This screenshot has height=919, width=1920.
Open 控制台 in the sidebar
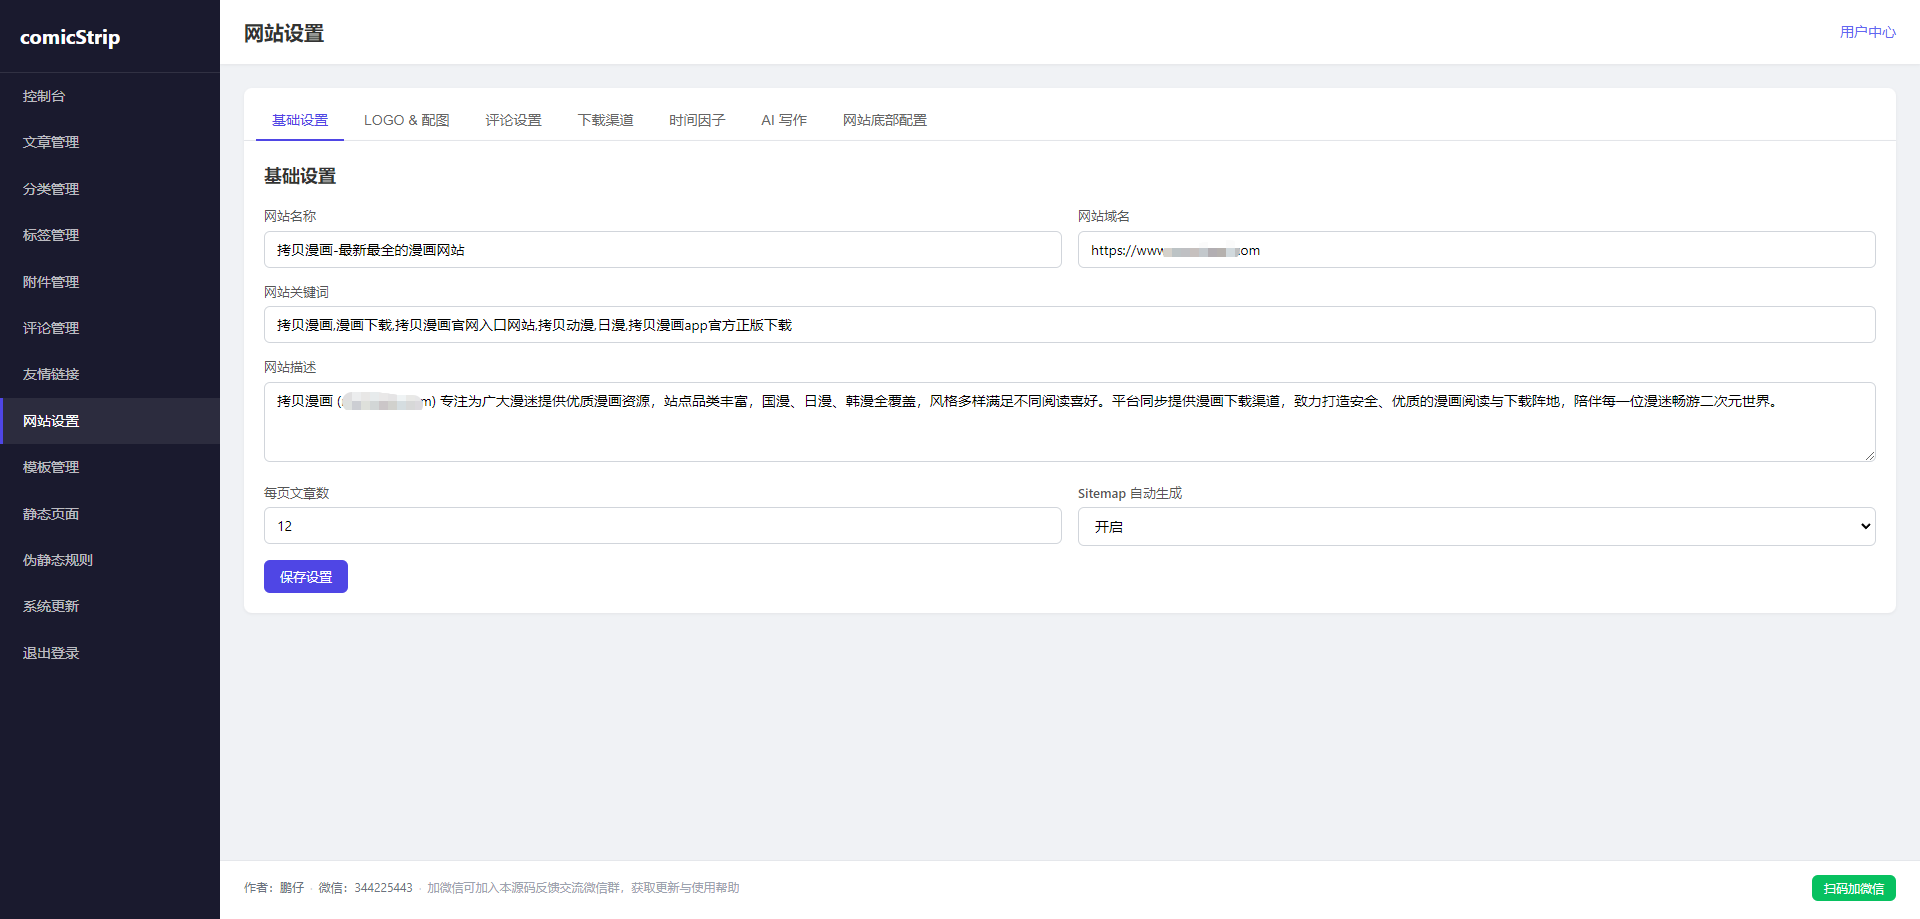110,96
